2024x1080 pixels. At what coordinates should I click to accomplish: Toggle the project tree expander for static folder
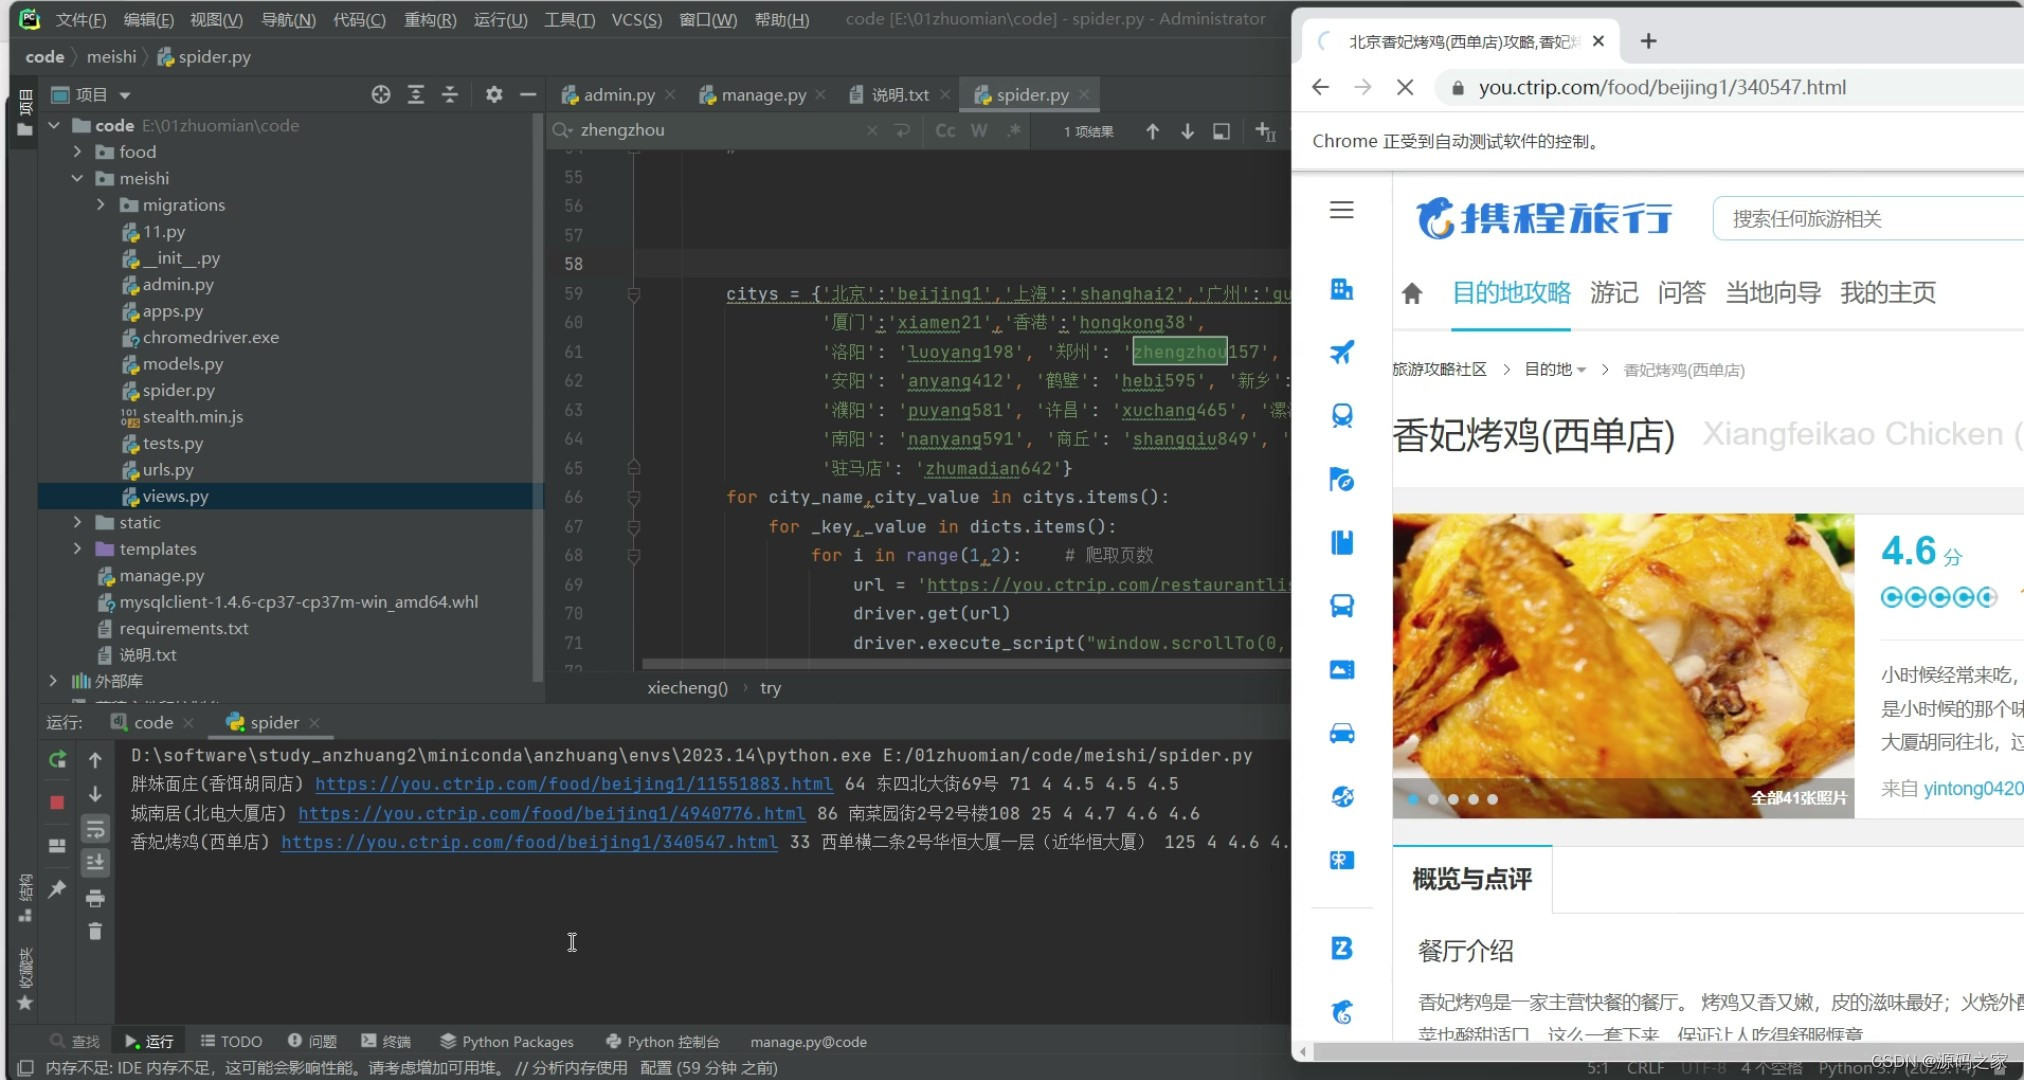coord(76,522)
